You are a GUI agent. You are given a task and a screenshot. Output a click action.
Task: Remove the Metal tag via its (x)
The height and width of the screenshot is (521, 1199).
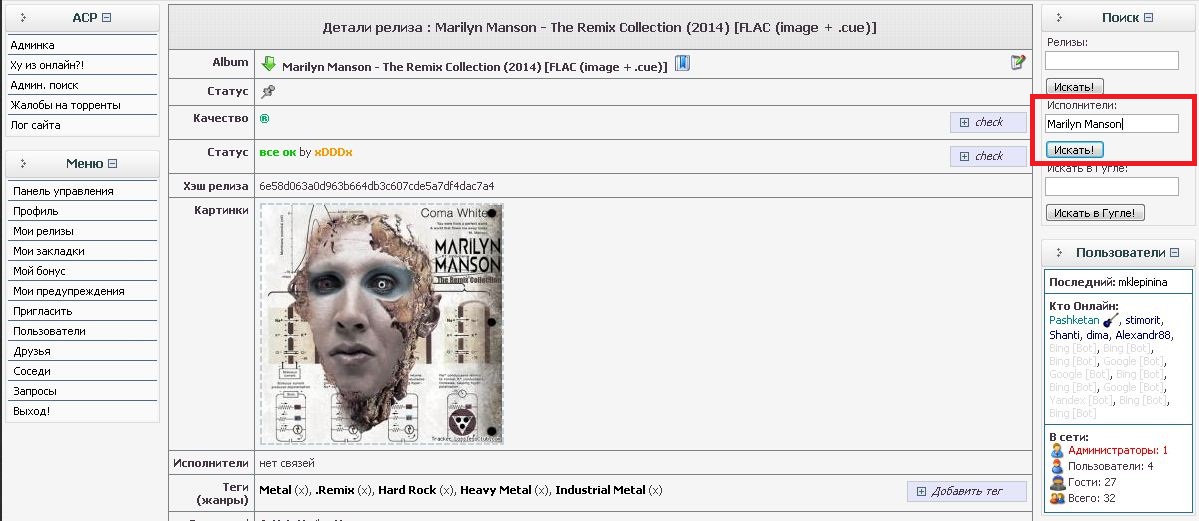click(x=302, y=490)
